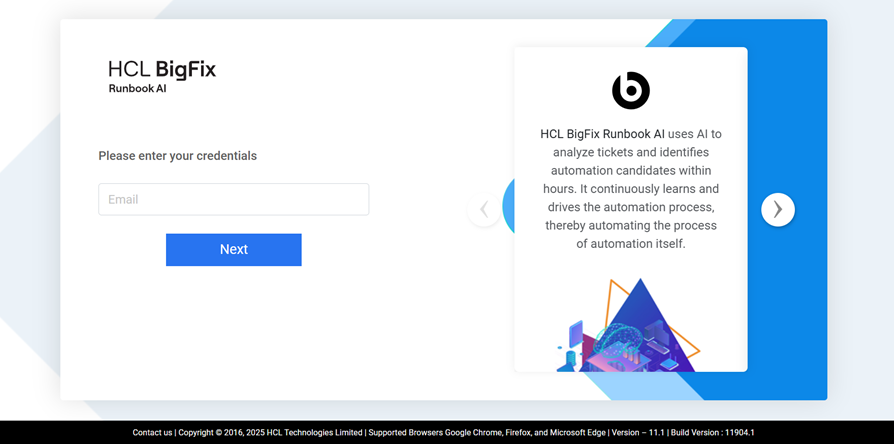Go back with carousel left arrow

(484, 210)
